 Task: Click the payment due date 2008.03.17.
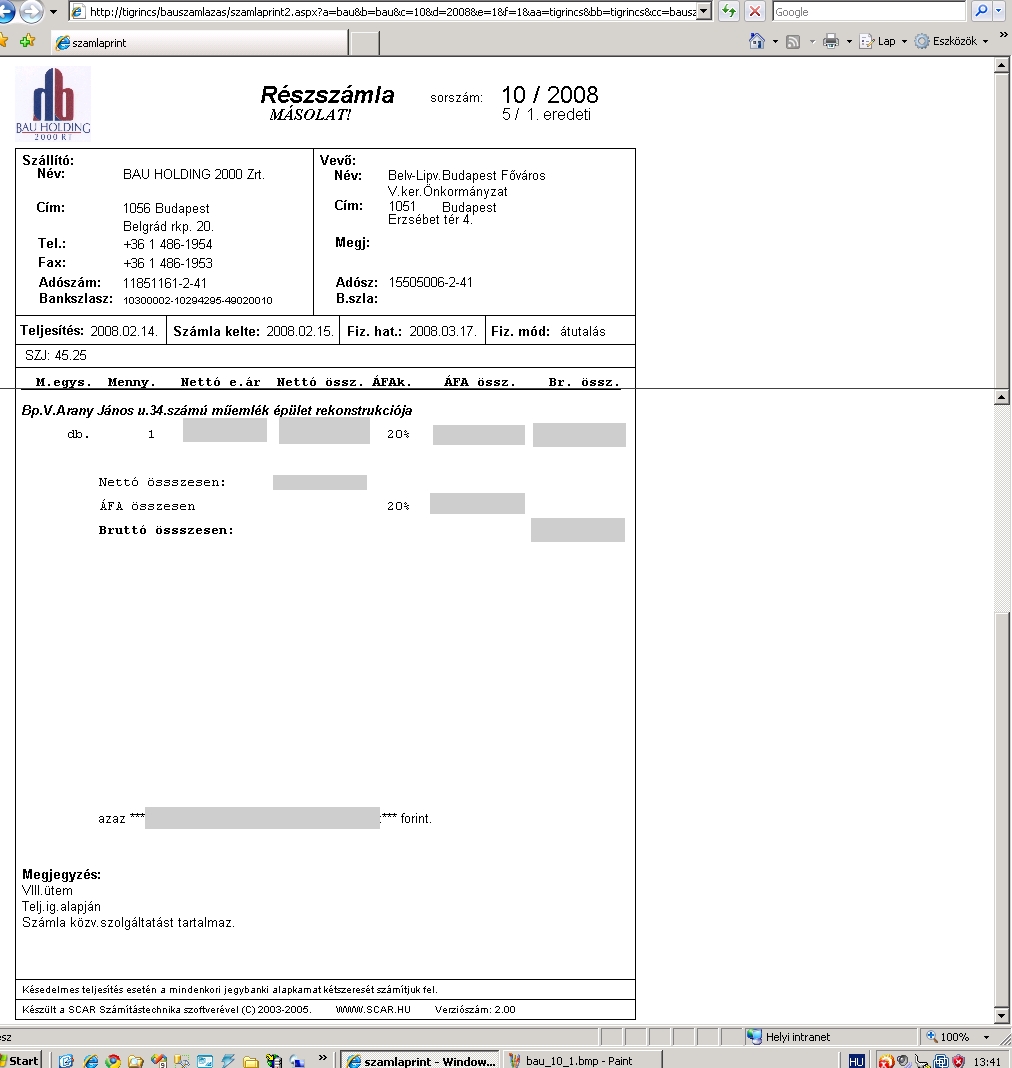[x=443, y=331]
